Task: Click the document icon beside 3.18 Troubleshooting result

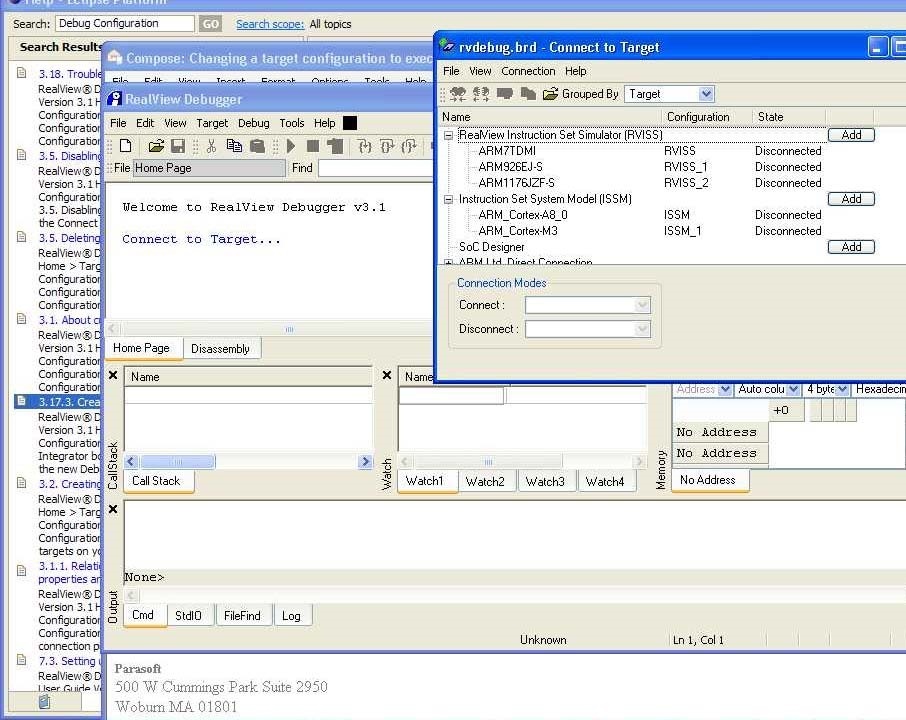Action: [22, 73]
